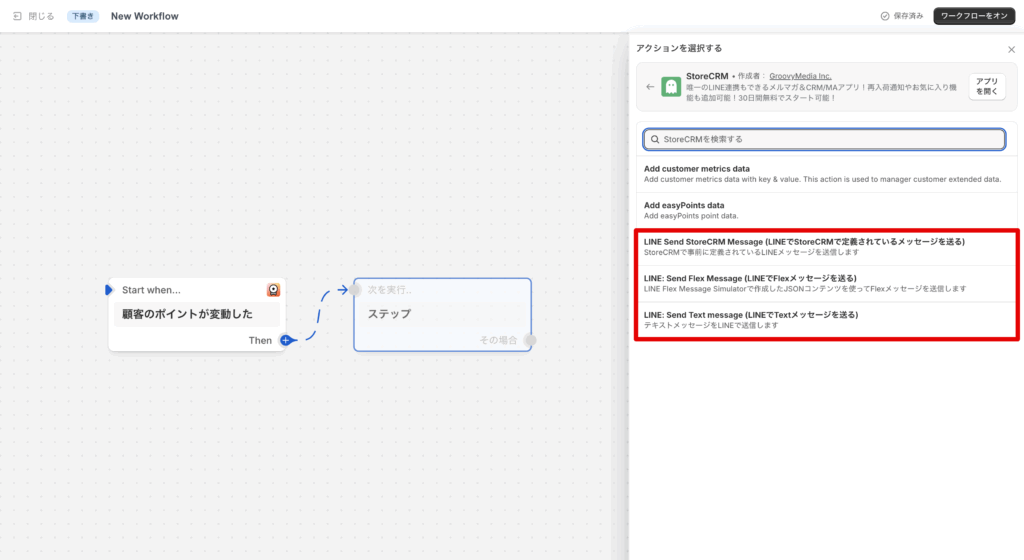The image size is (1024, 560).
Task: Open the GroovyMedia Inc. developer link
Action: click(x=800, y=76)
